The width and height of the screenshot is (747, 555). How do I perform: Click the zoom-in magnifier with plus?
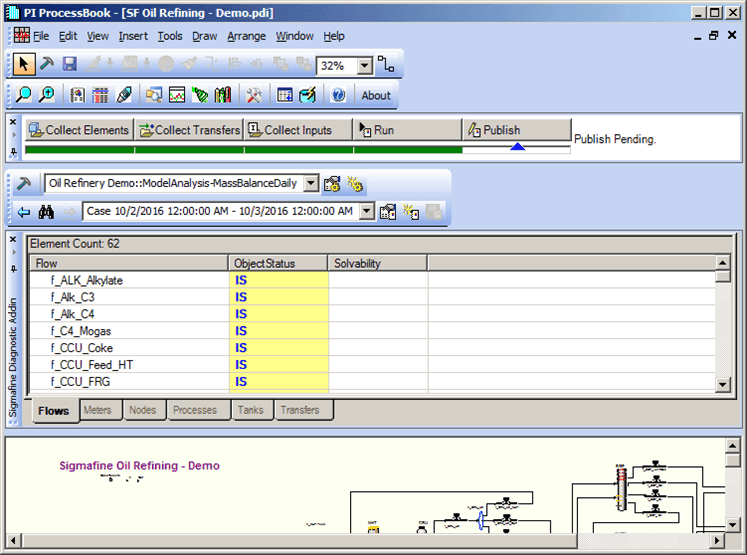tap(47, 95)
